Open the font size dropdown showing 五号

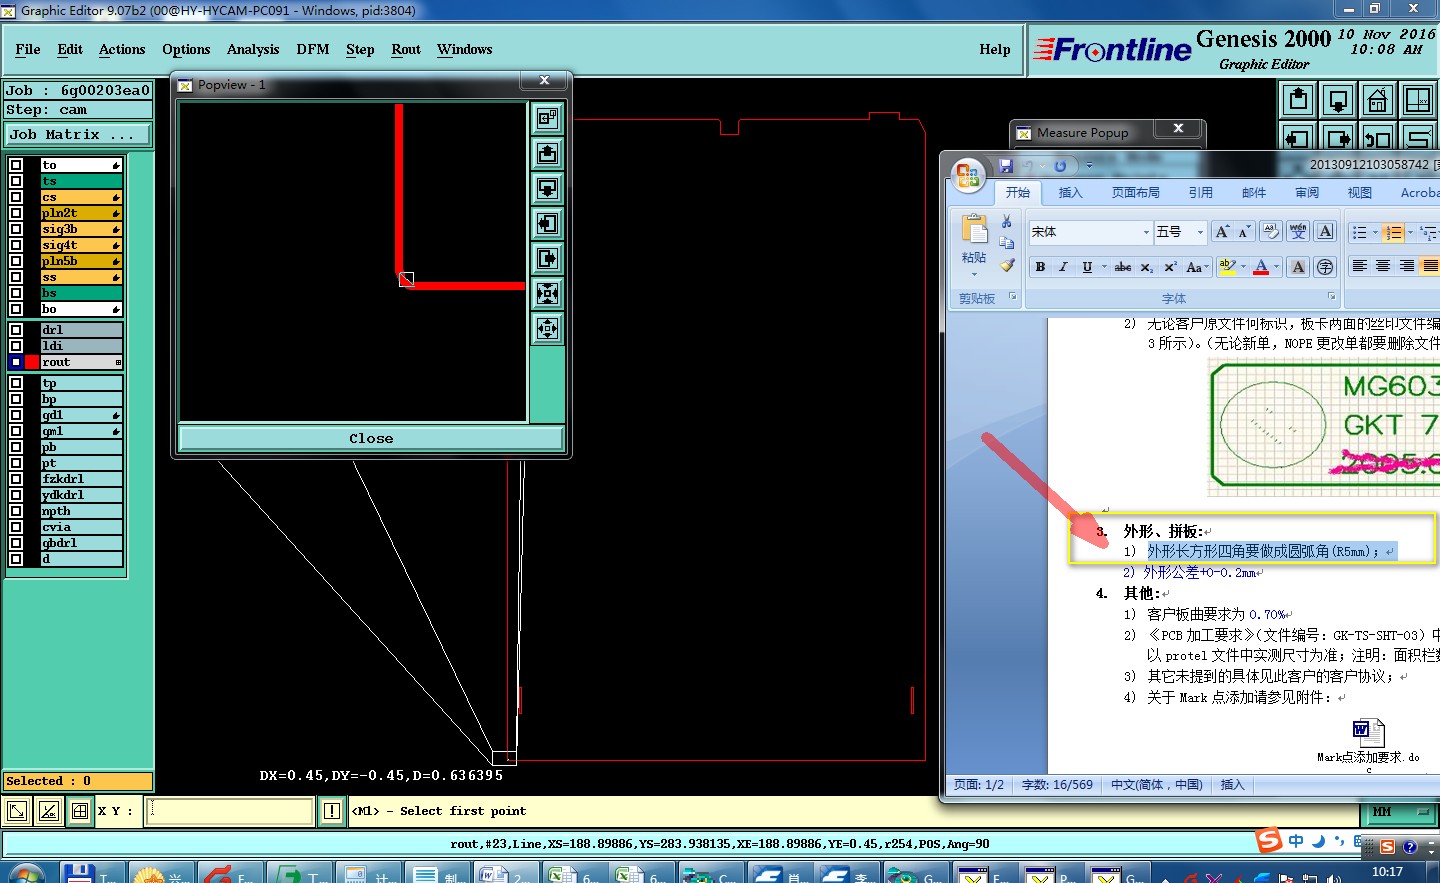pyautogui.click(x=1200, y=232)
